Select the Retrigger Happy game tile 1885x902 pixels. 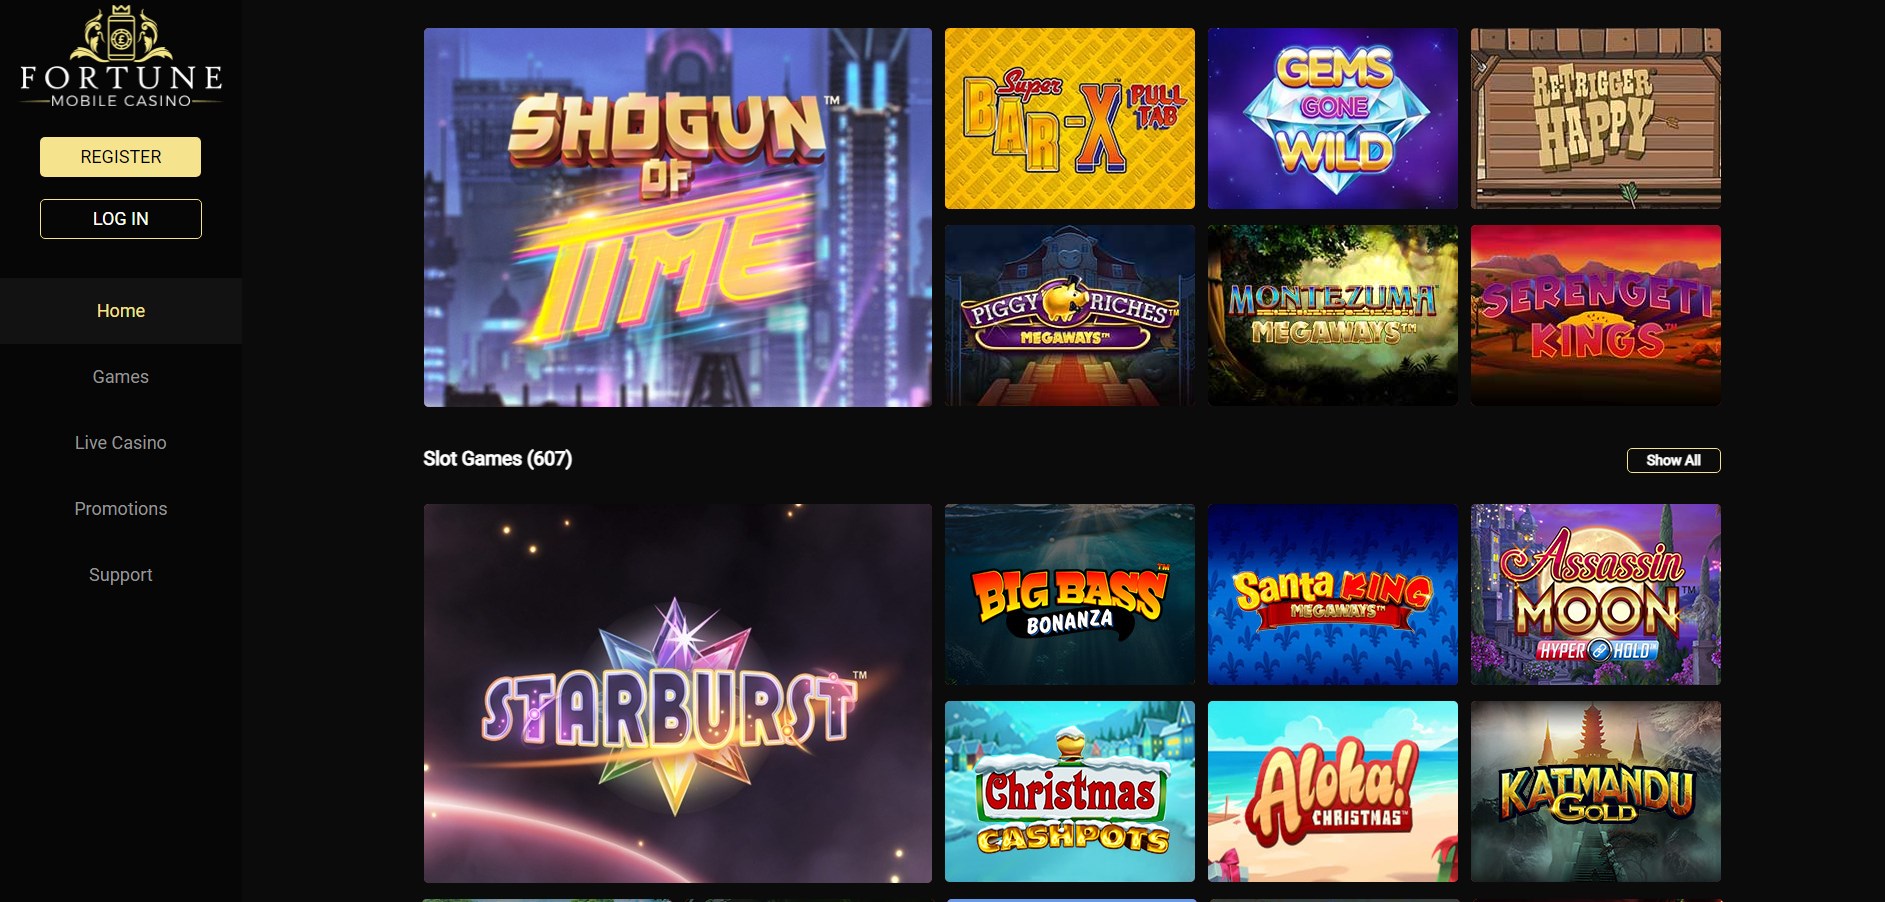[x=1595, y=118]
